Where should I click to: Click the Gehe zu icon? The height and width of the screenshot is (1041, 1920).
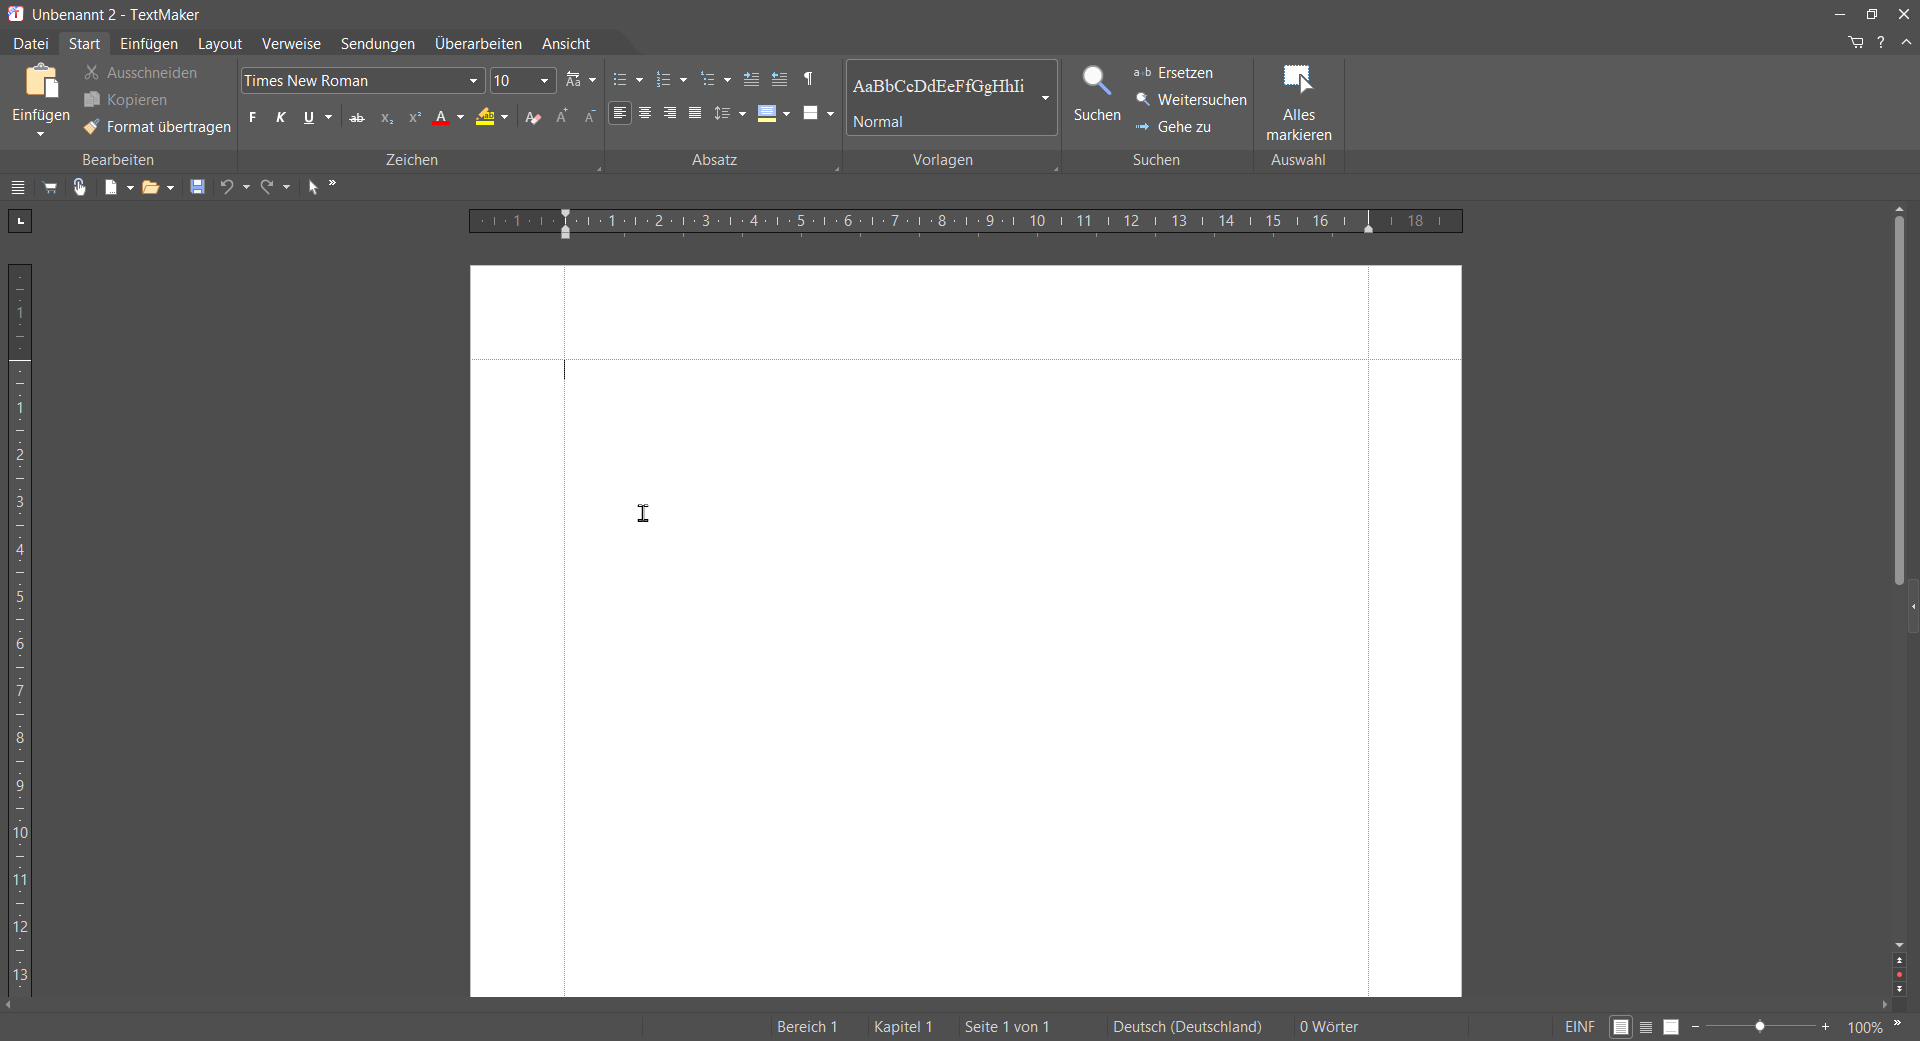click(1183, 126)
